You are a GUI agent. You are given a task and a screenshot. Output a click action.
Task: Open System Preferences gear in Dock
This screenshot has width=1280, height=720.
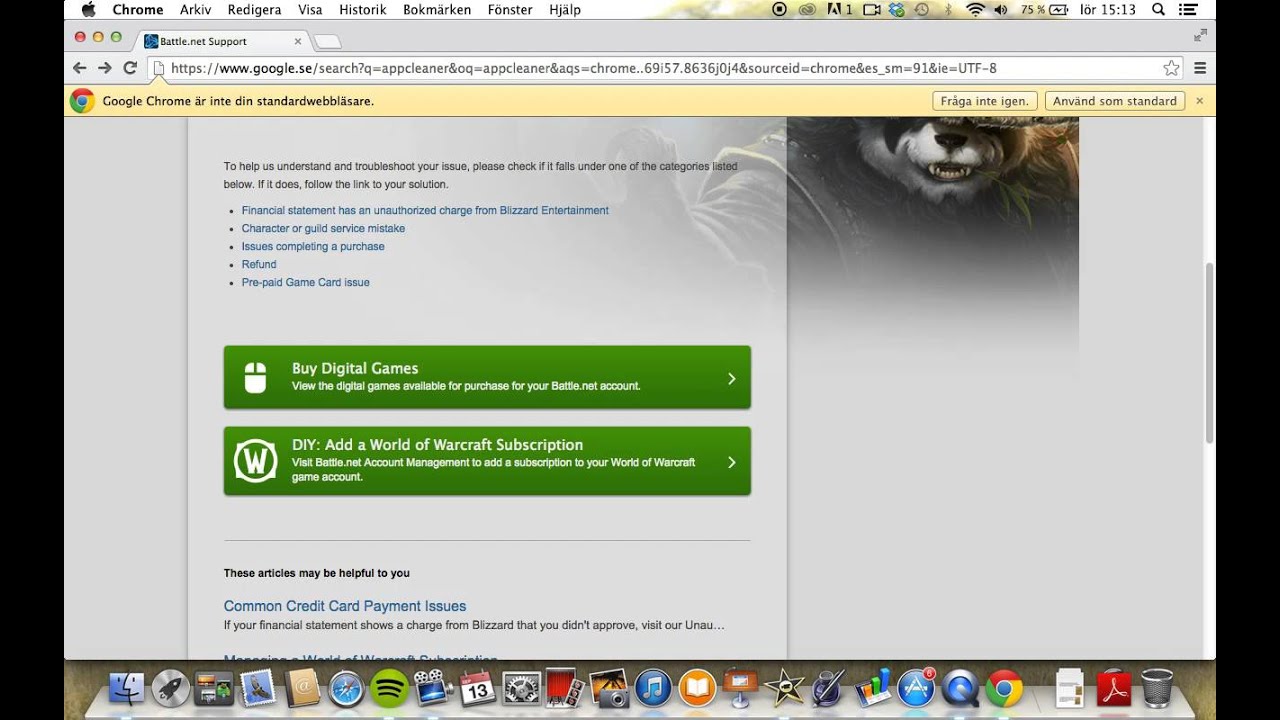point(521,689)
